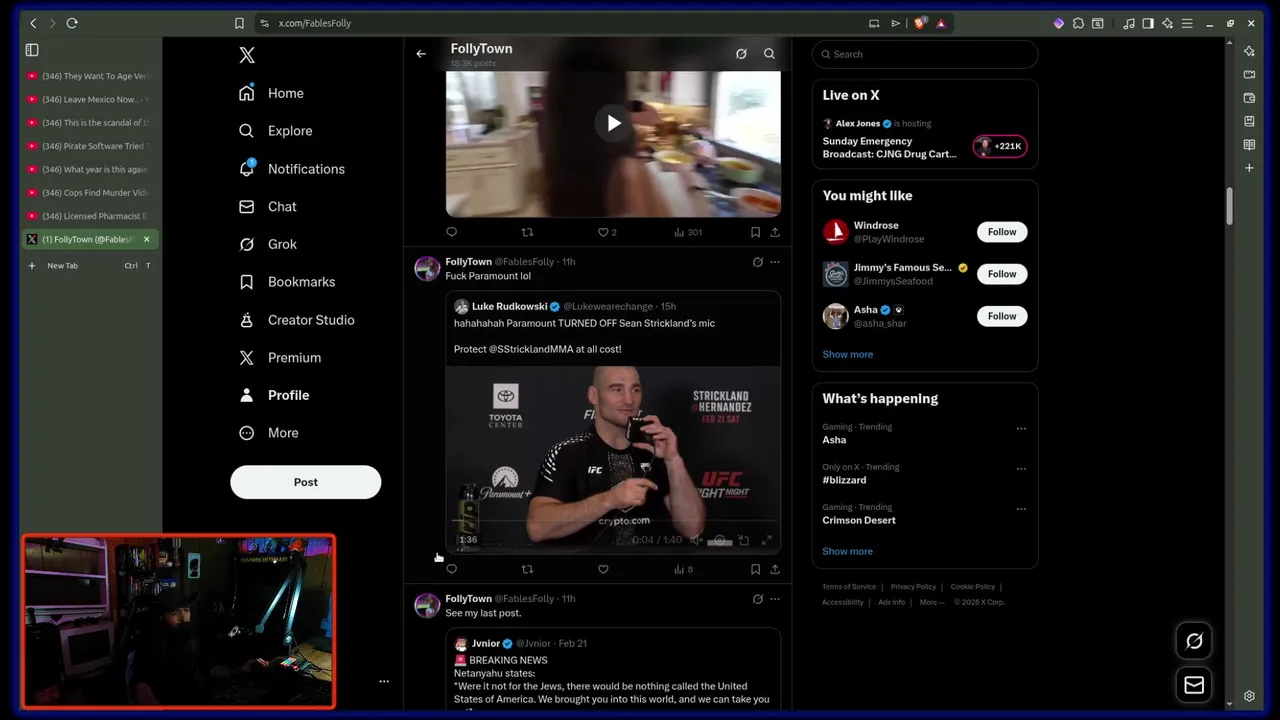Show more under What's happening
Viewport: 1280px width, 720px height.
pos(847,551)
